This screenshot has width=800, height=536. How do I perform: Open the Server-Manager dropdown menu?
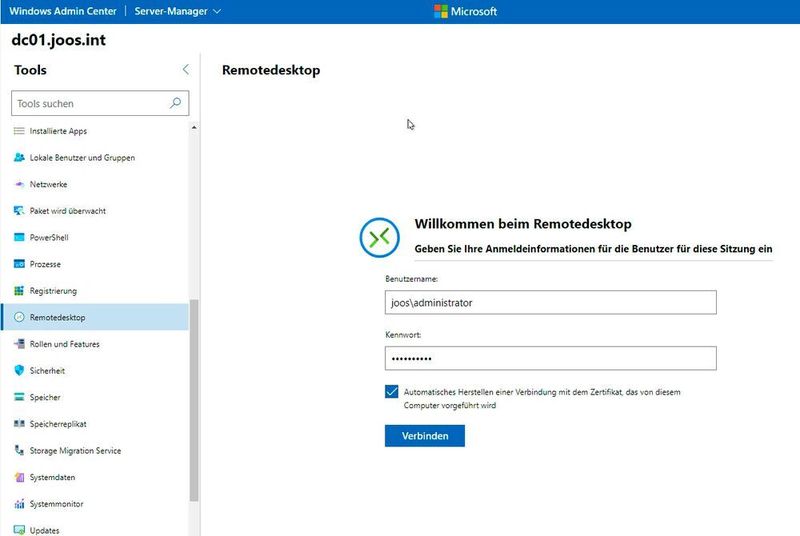tap(178, 11)
